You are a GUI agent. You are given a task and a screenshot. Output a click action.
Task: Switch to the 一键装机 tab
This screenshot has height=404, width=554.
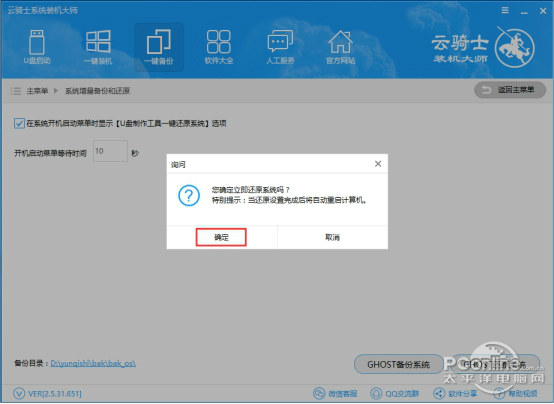coord(98,47)
